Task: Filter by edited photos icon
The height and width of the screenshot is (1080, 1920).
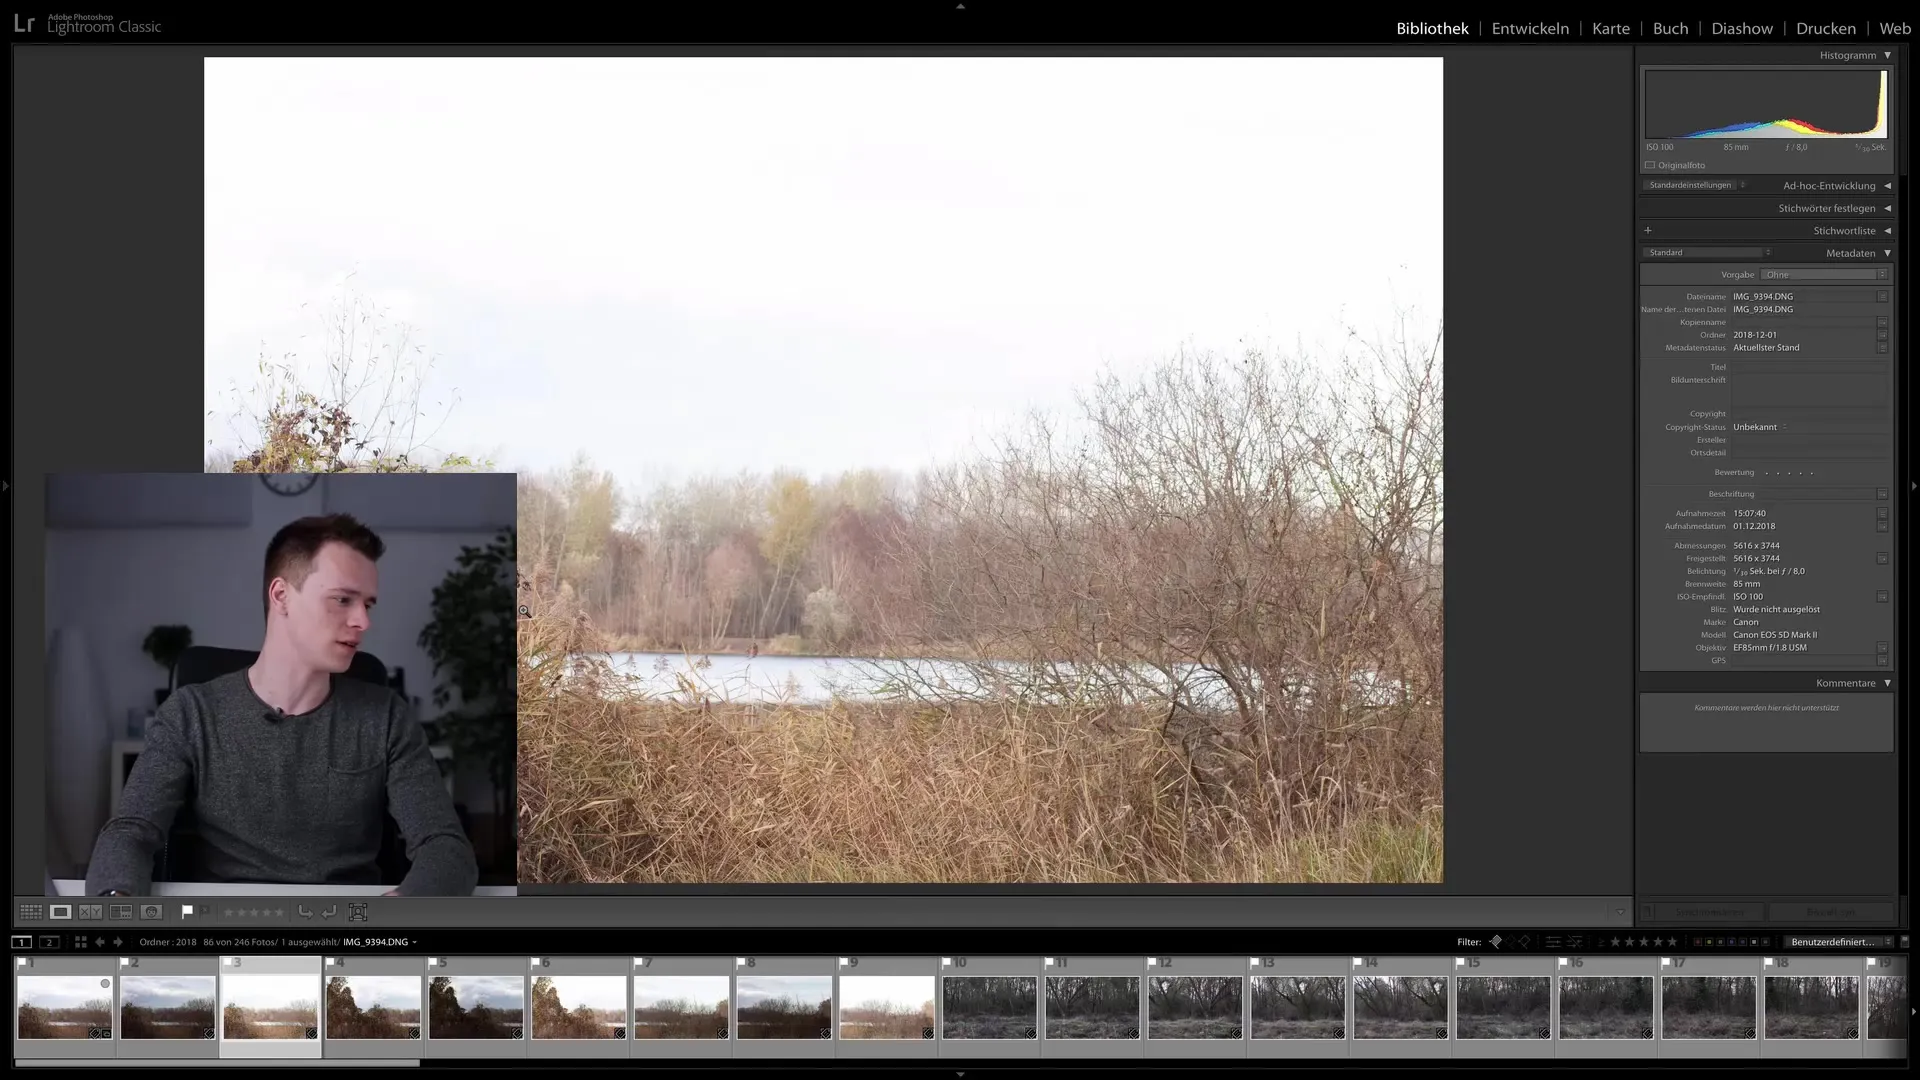Action: 1553,942
